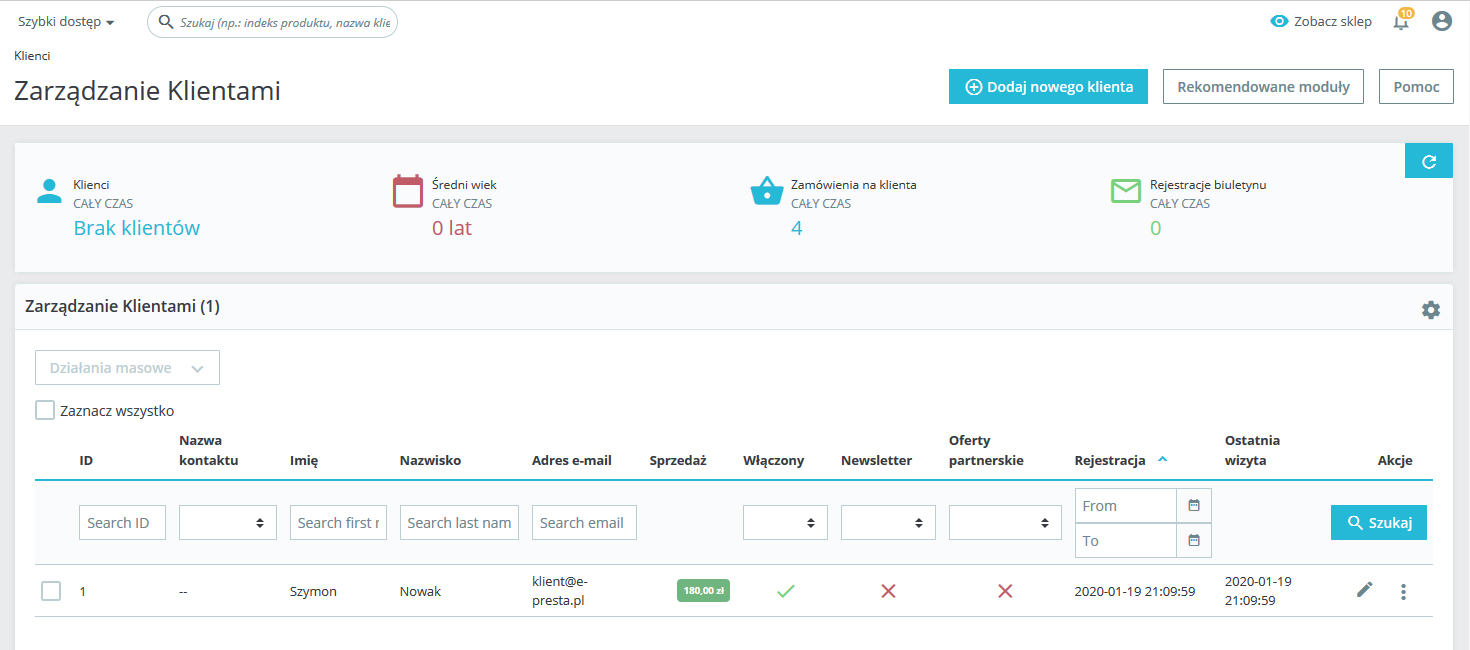The width and height of the screenshot is (1470, 650).
Task: Click the refresh statistics icon button
Action: click(x=1428, y=161)
